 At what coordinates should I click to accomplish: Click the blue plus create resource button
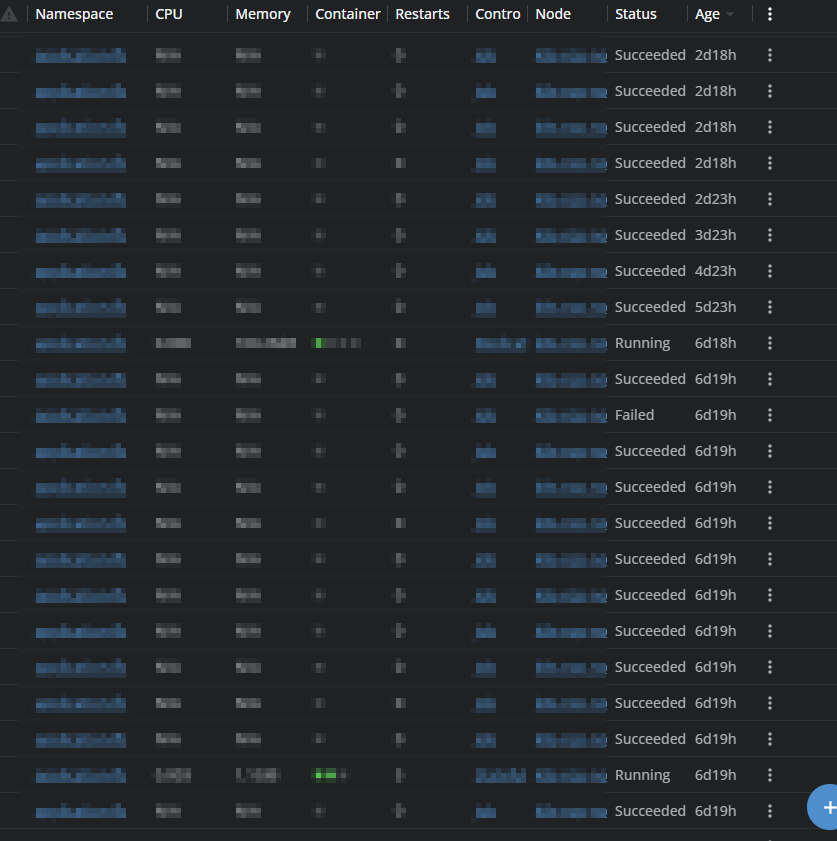pos(825,808)
